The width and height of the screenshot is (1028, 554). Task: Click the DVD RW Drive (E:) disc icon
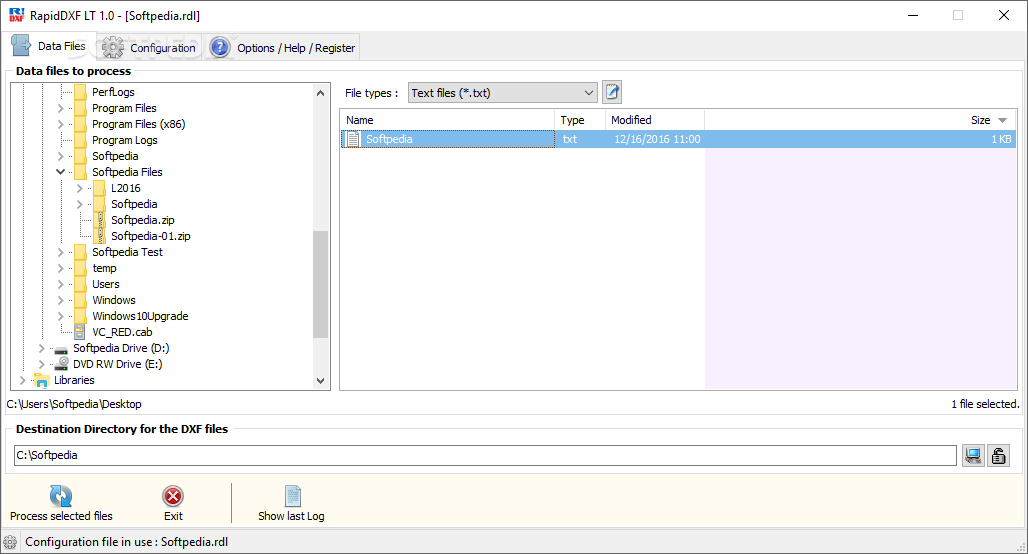[x=62, y=363]
